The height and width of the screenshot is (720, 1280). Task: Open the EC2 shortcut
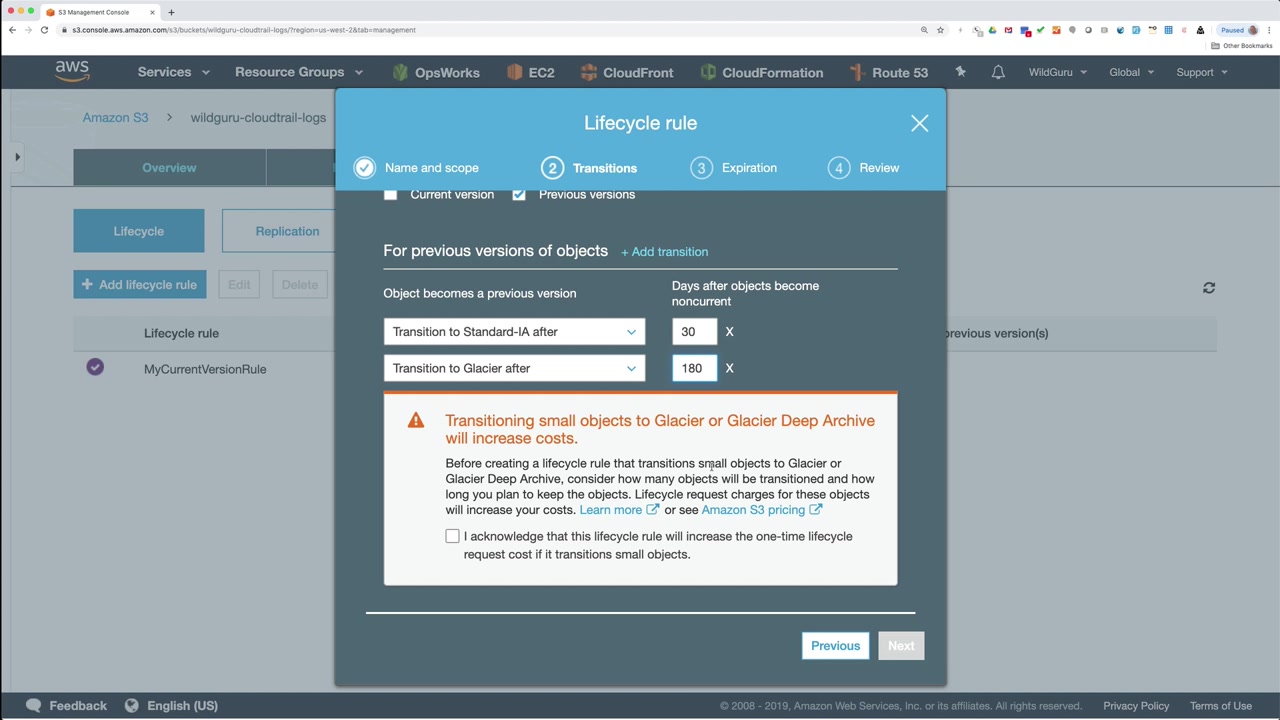(x=530, y=72)
